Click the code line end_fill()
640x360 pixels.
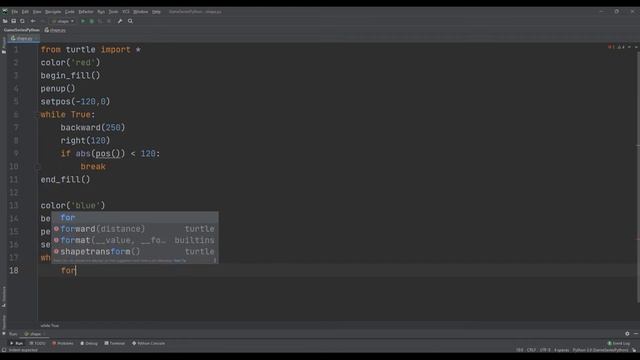click(65, 180)
